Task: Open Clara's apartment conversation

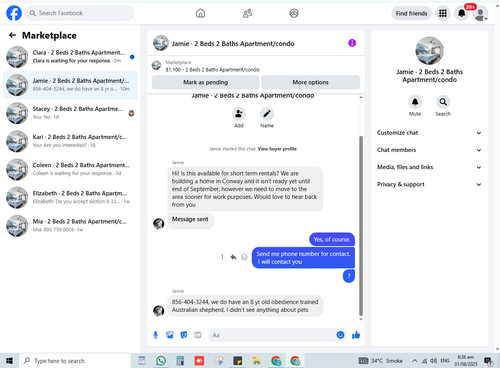Action: 70,57
